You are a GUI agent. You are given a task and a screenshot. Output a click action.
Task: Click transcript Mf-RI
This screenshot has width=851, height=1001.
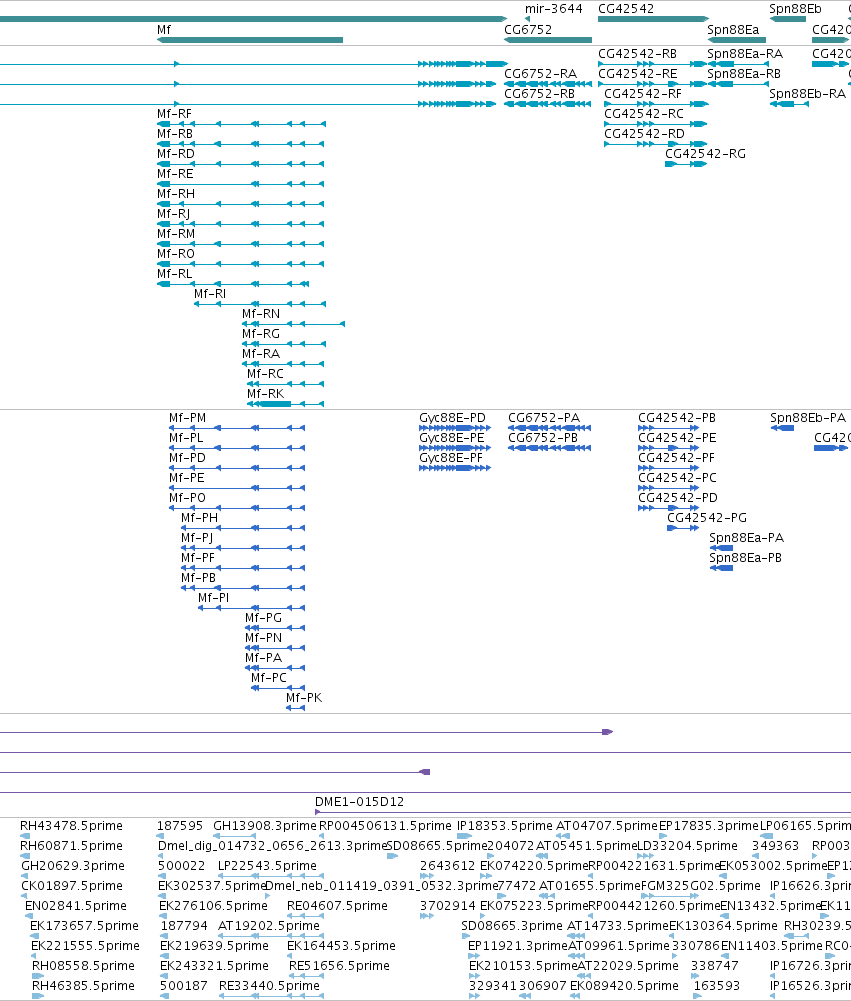[210, 294]
